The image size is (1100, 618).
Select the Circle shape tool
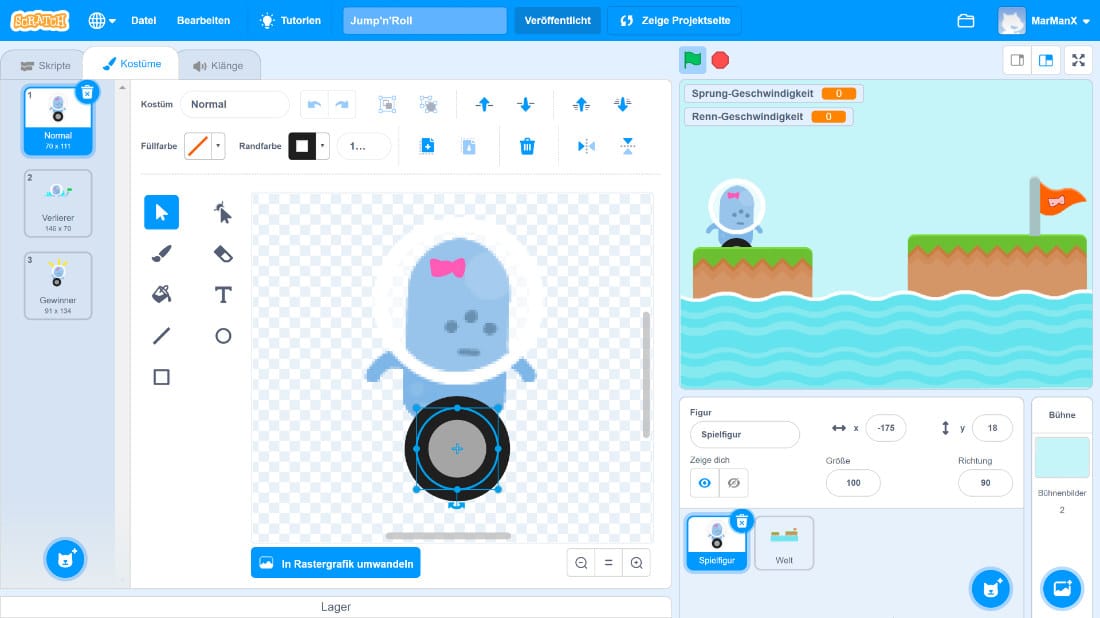click(223, 336)
